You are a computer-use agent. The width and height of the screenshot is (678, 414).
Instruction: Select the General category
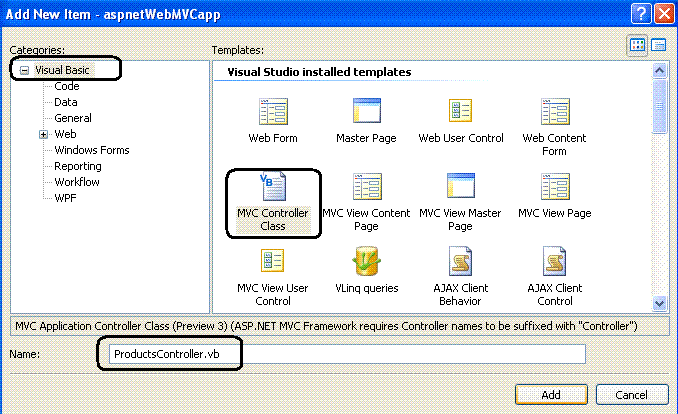point(73,118)
